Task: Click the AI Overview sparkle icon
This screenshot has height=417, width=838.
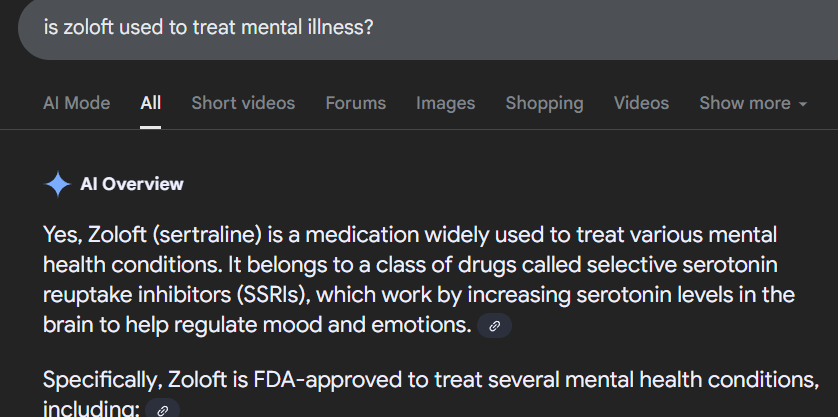Action: [58, 184]
